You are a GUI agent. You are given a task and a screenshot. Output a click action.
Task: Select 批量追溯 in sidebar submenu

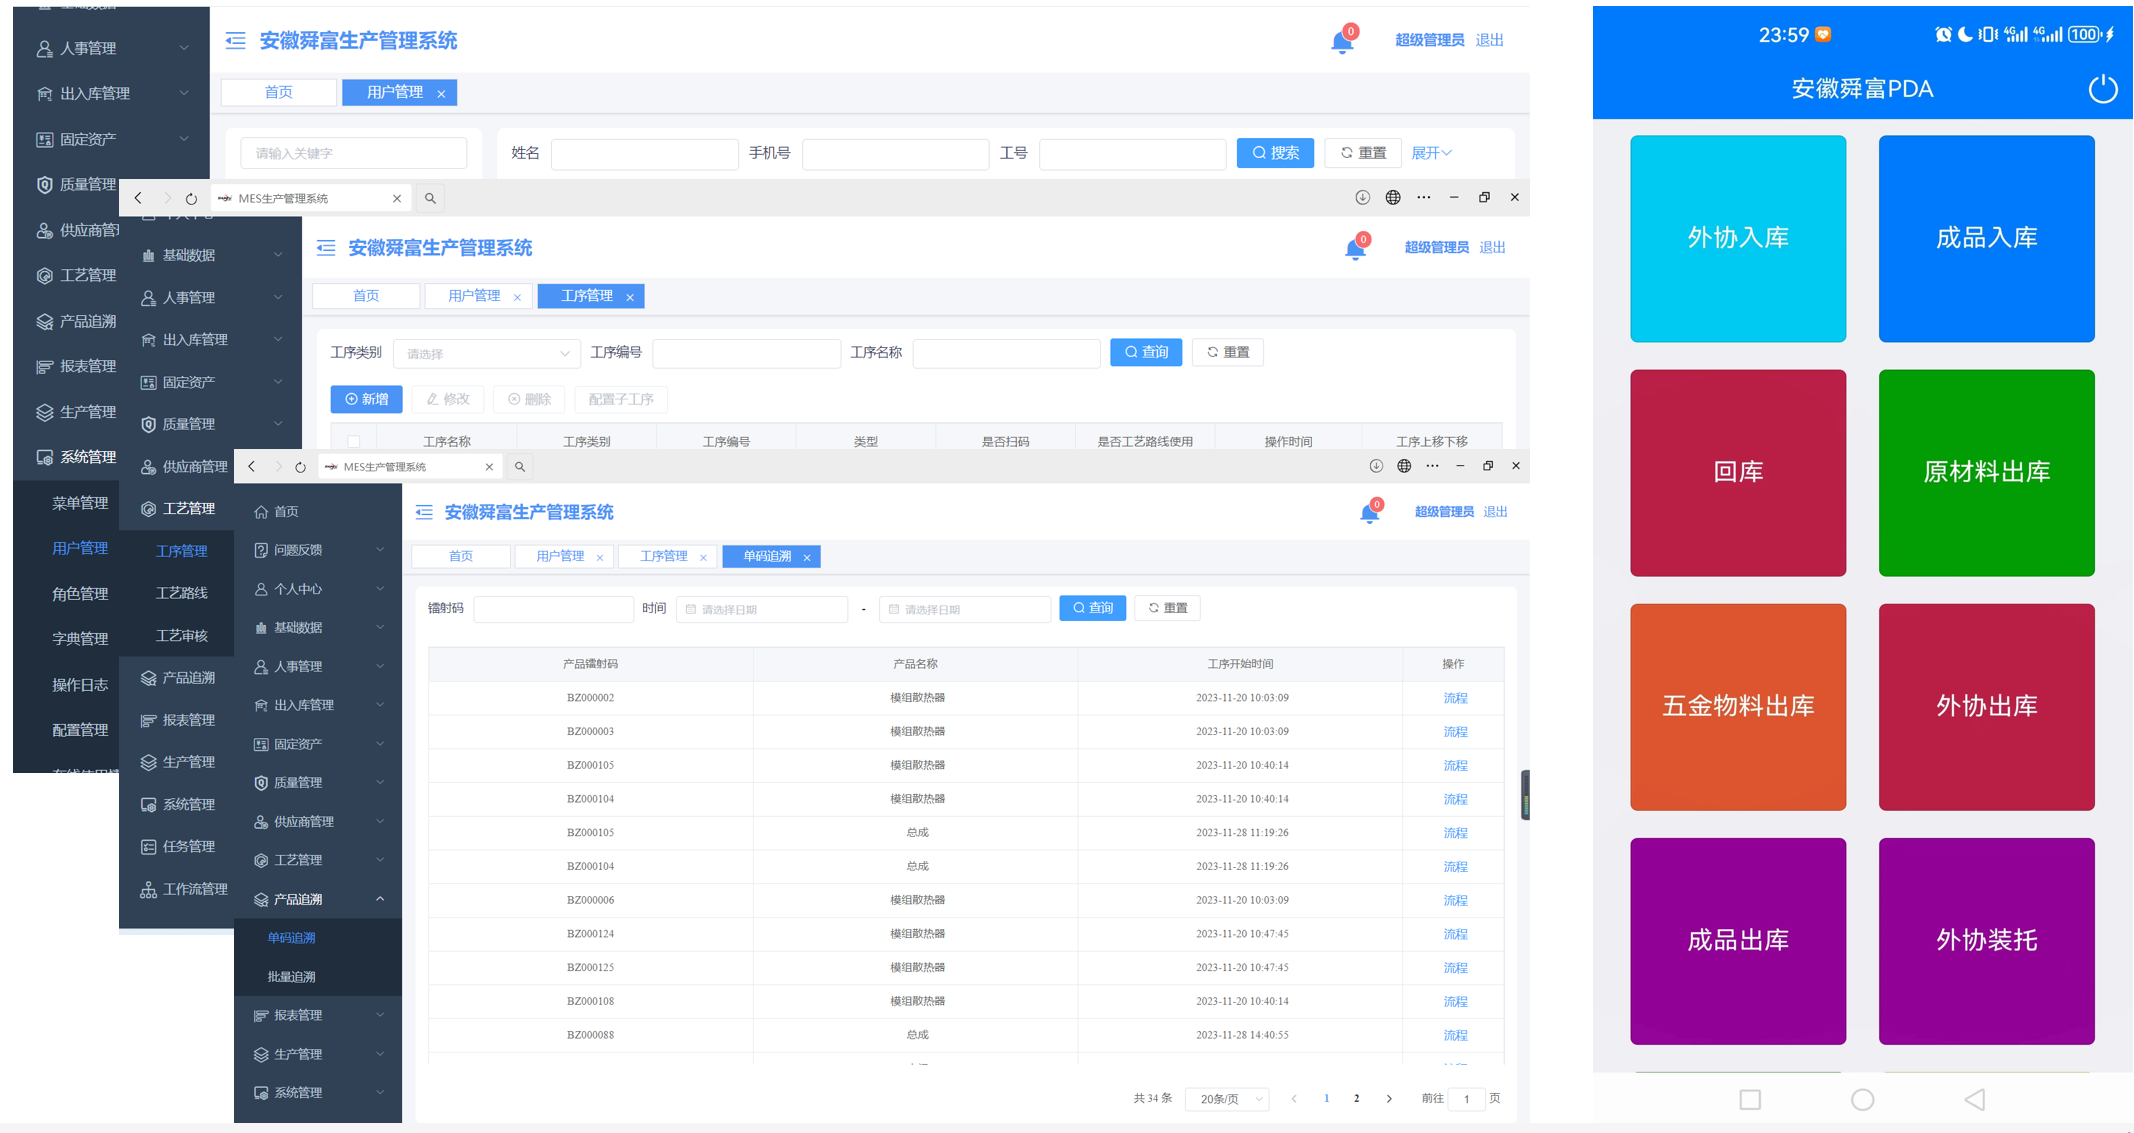(292, 976)
